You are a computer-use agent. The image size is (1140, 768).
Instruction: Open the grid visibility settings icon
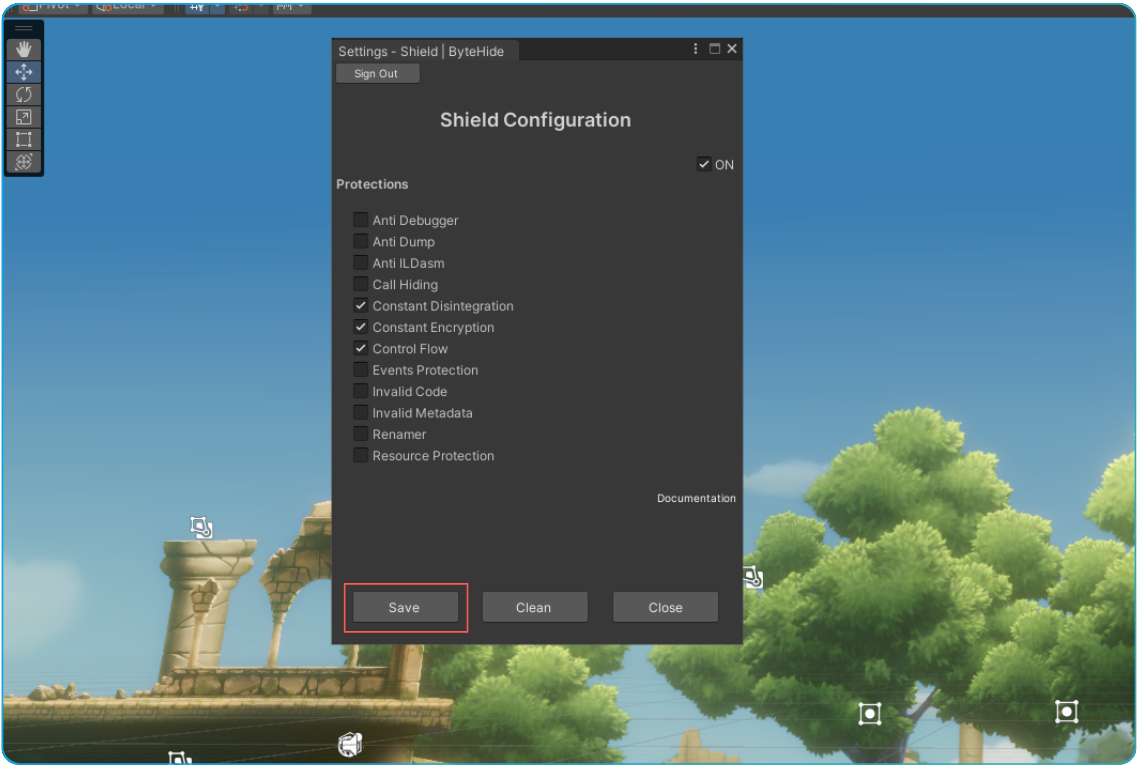(x=285, y=8)
